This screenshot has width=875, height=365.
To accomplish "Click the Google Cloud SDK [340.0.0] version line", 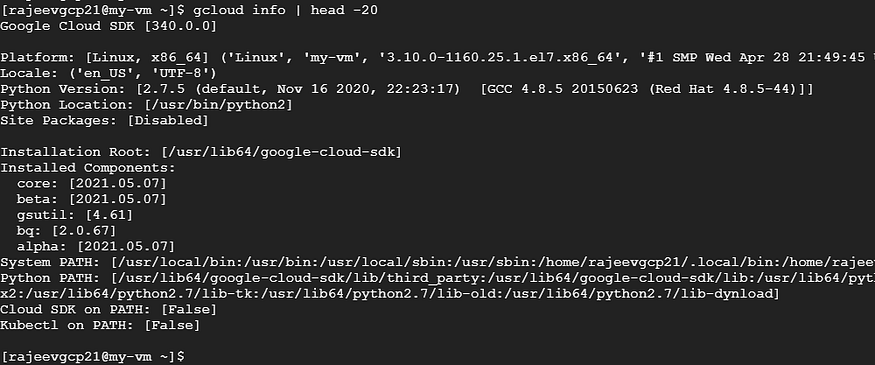I will [x=108, y=26].
